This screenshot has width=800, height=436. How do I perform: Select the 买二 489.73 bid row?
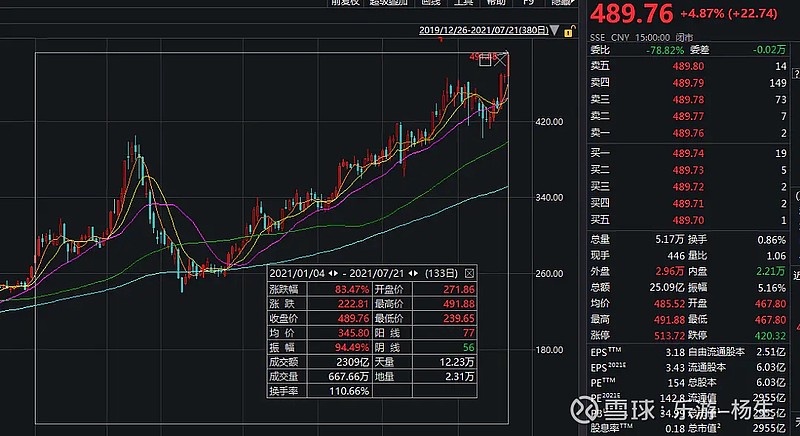coord(688,170)
